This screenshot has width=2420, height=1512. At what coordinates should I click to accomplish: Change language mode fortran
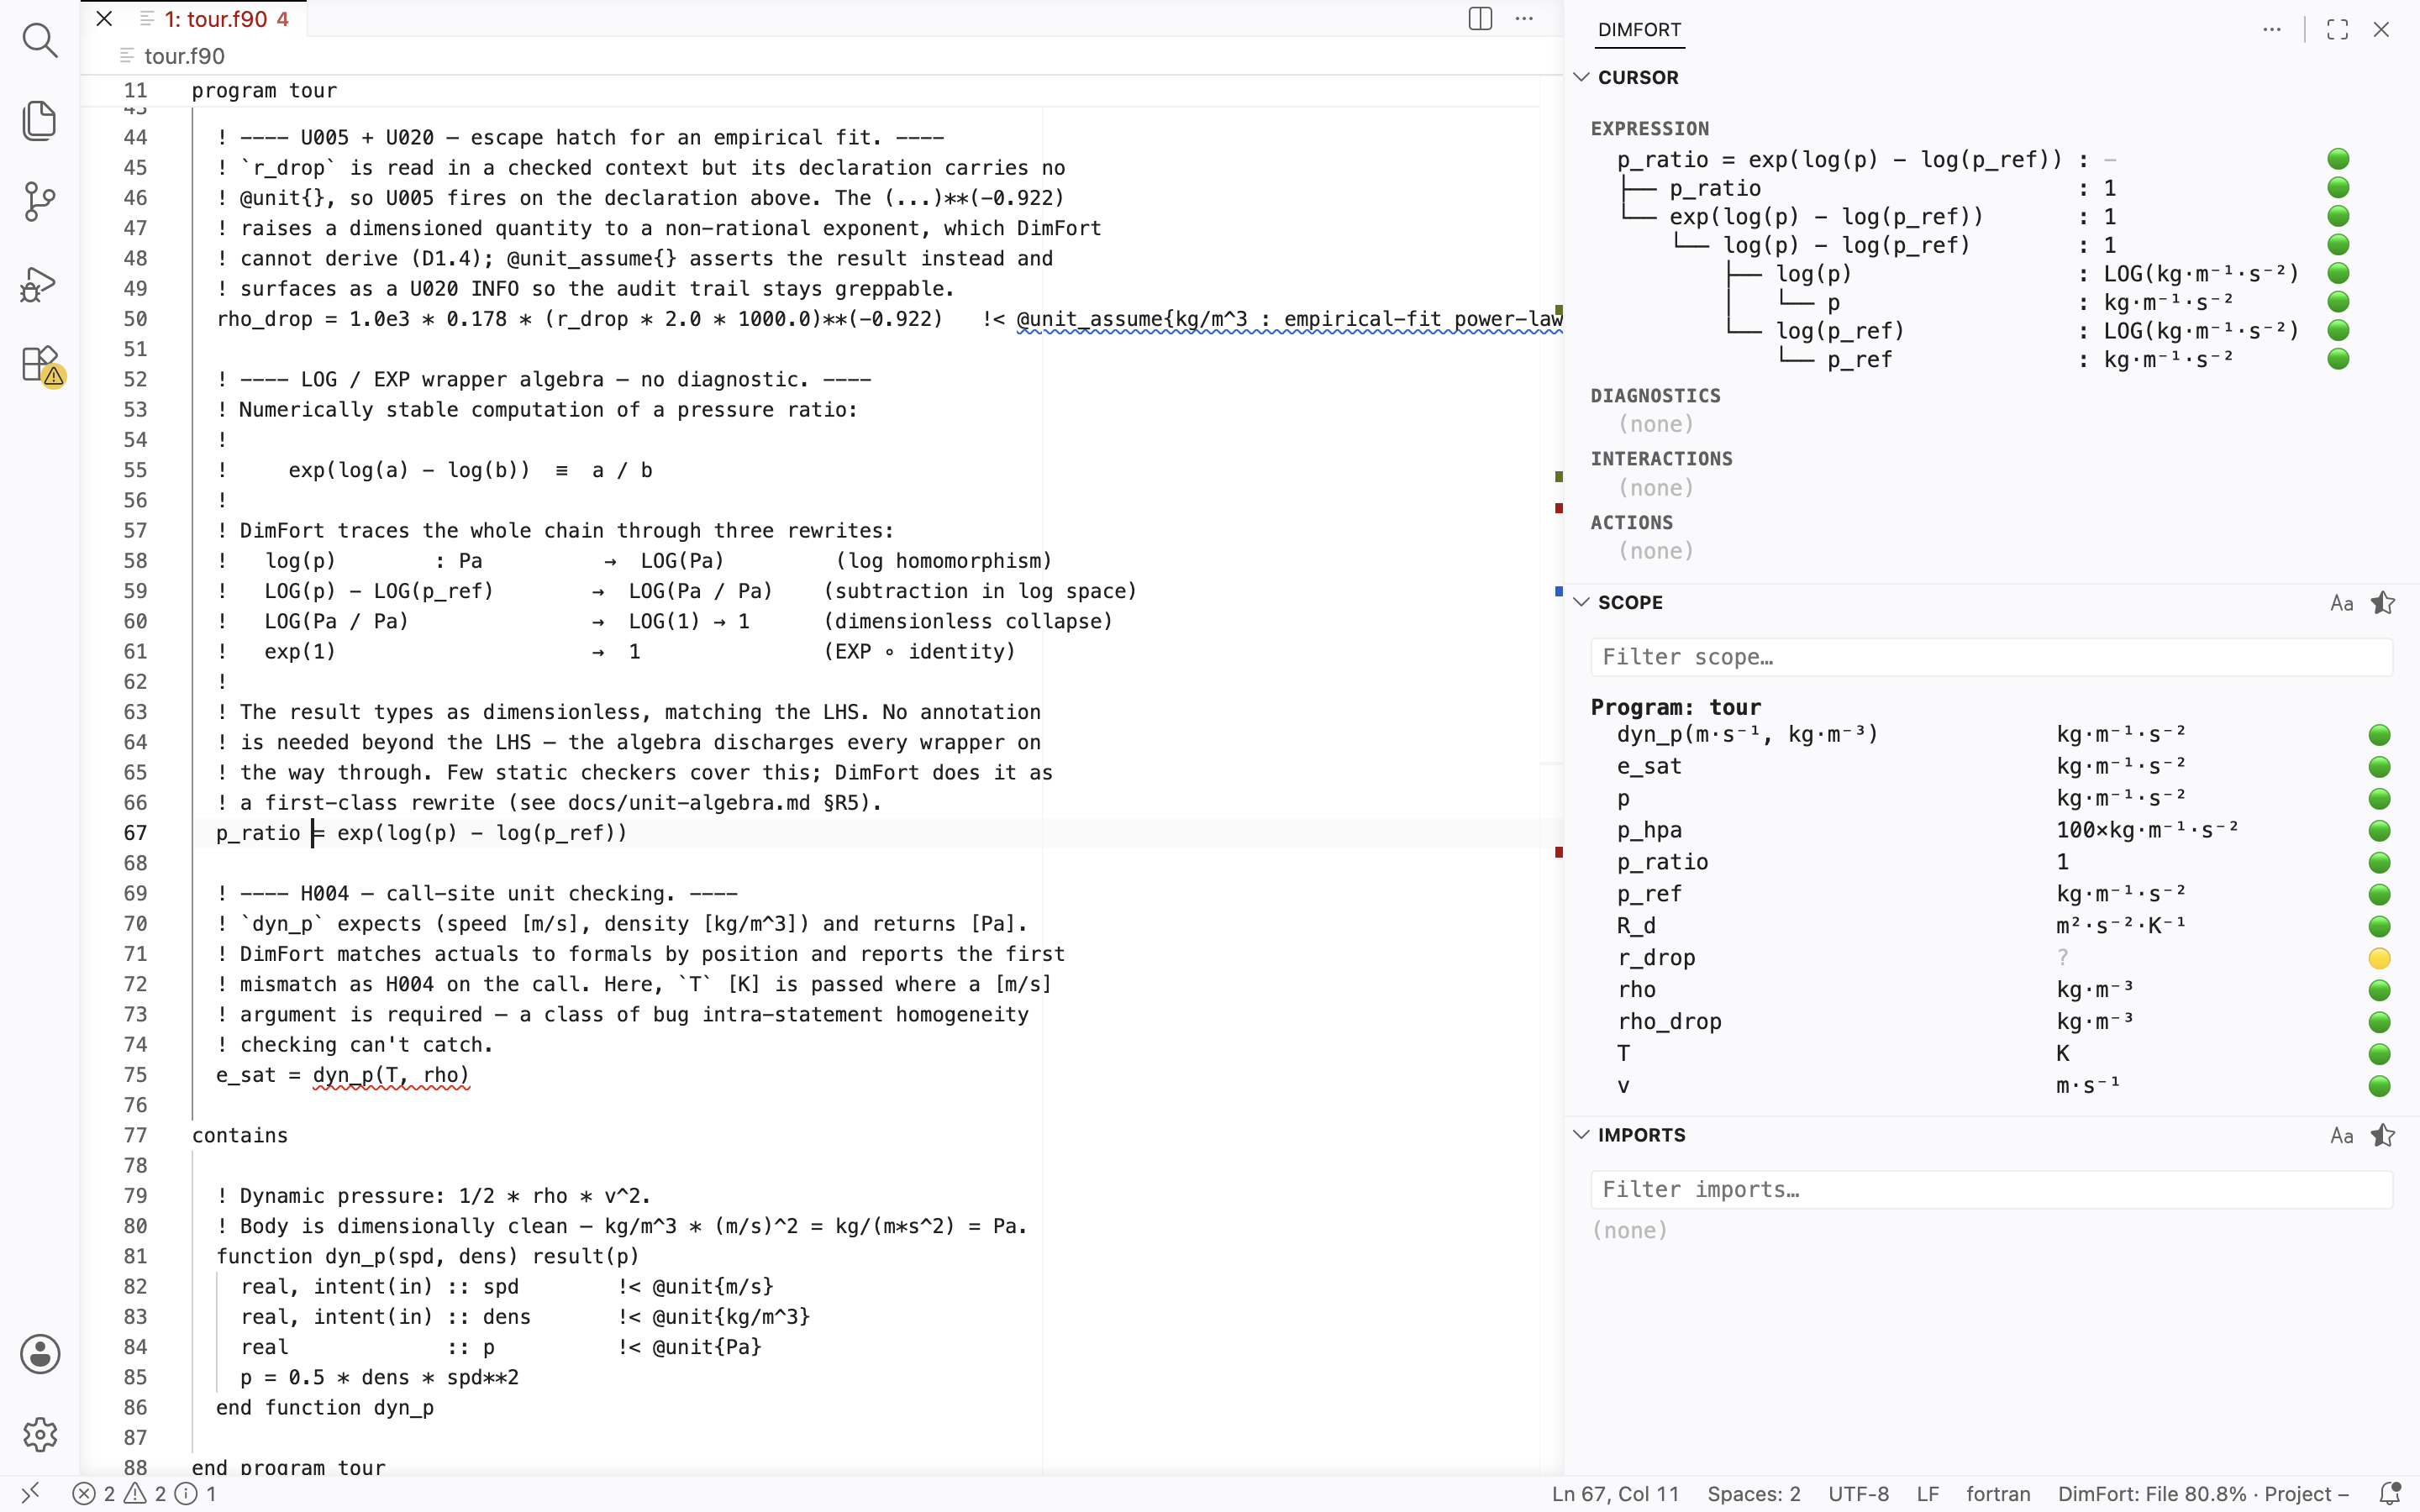point(1997,1493)
